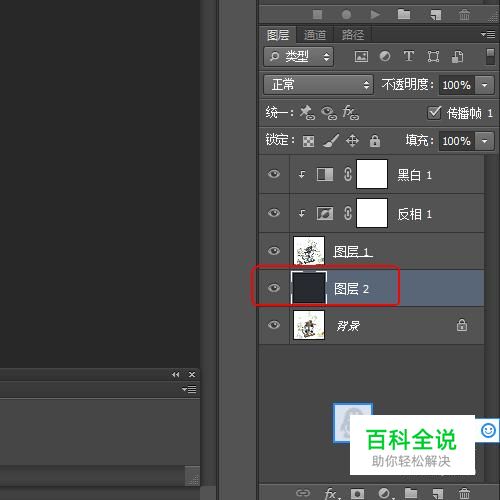Screen dimensions: 500x500
Task: Create new fill or adjustment layer
Action: [x=385, y=493]
